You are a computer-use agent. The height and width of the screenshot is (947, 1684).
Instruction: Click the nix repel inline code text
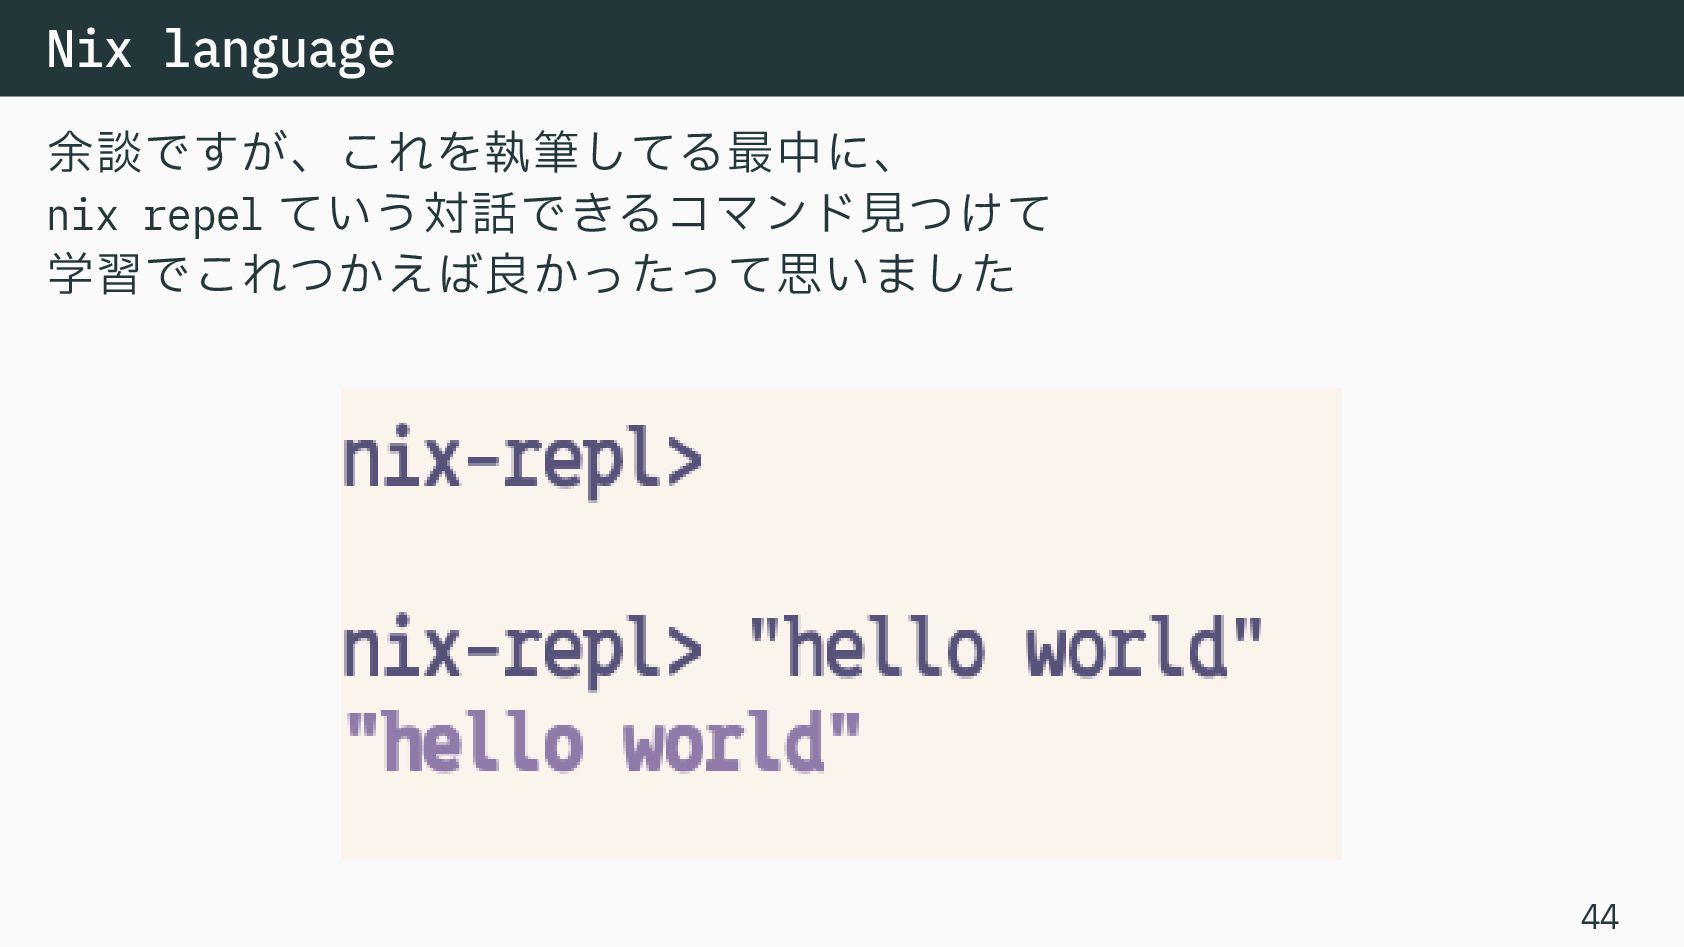pos(154,214)
